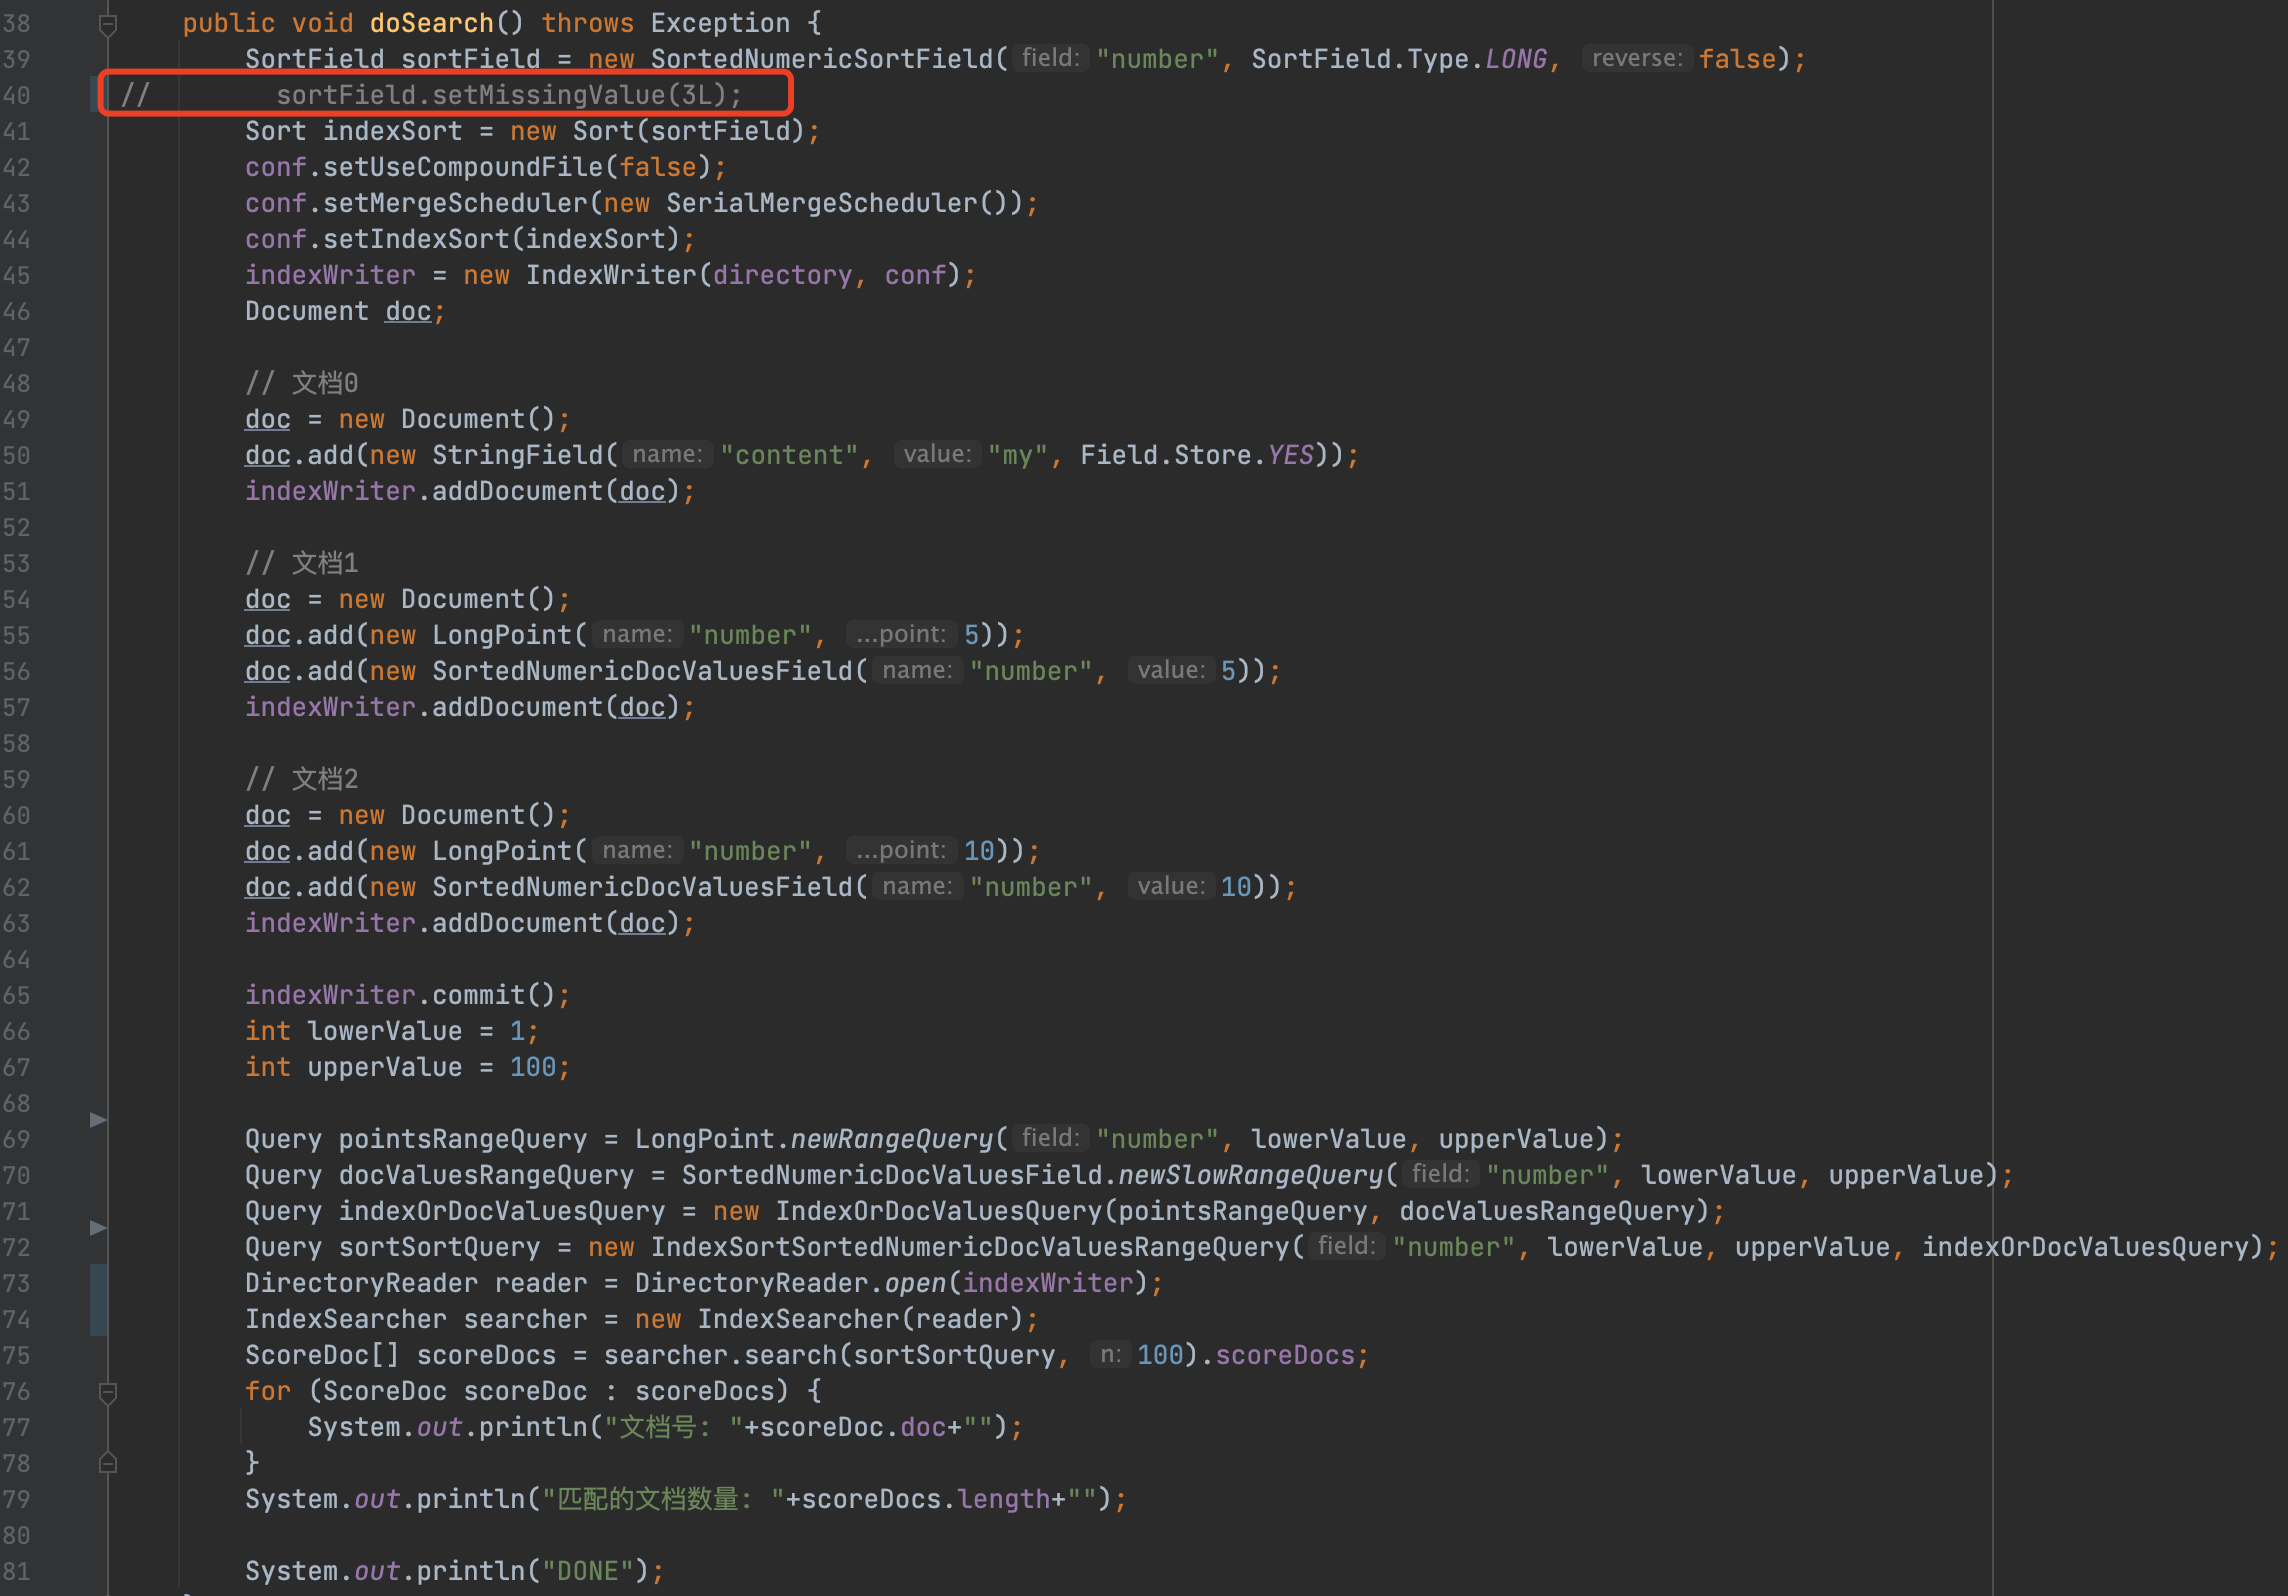The width and height of the screenshot is (2288, 1596).
Task: Click the 'value:' hint before "my"
Action: pos(937,454)
